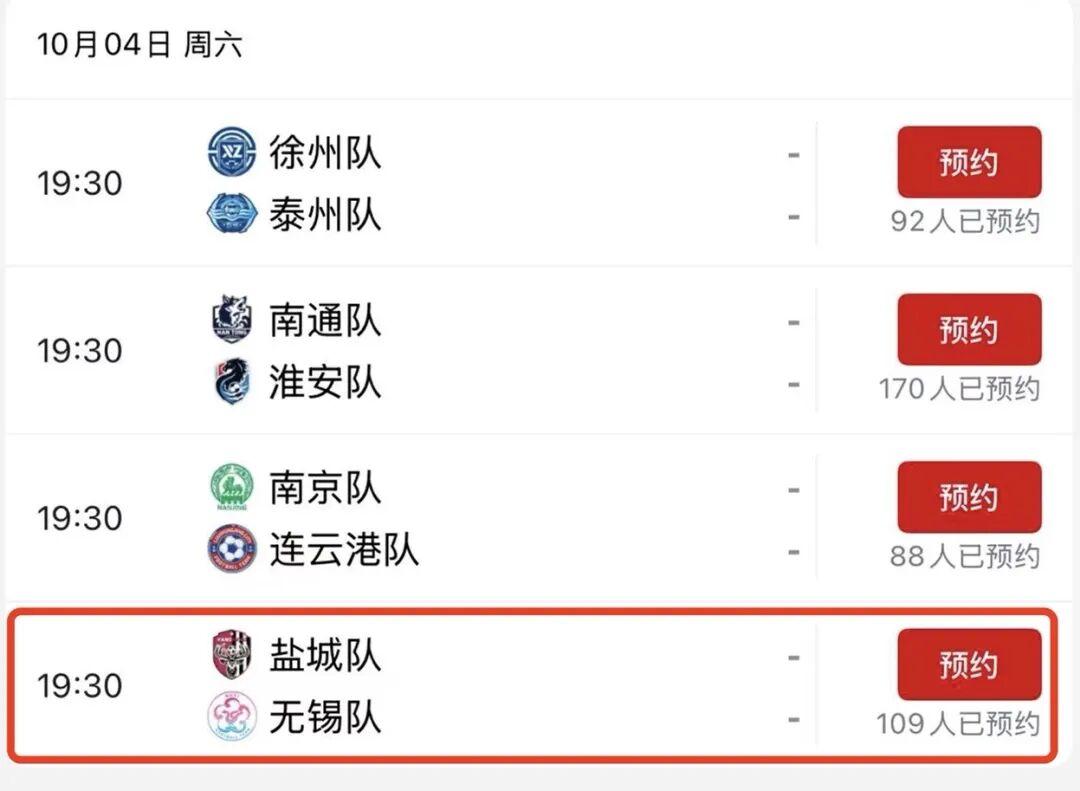Screen dimensions: 1080x791
Task: Tap the 19:30 time of 南京队 match
Action: pyautogui.click(x=80, y=519)
